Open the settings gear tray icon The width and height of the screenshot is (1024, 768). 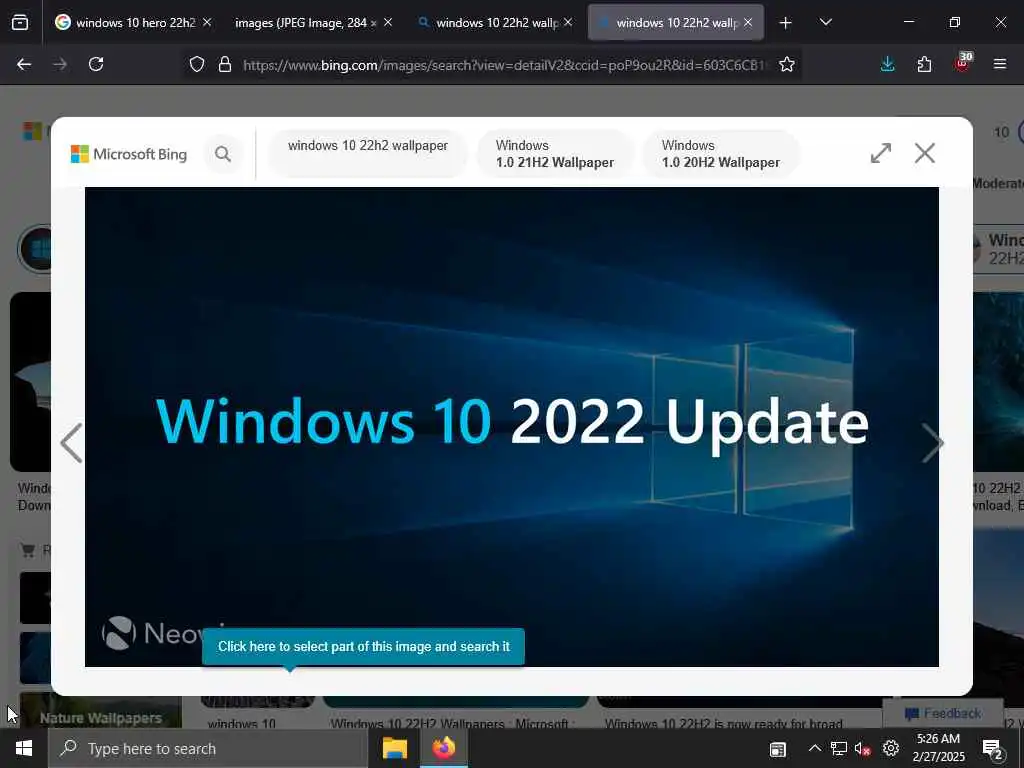(891, 748)
